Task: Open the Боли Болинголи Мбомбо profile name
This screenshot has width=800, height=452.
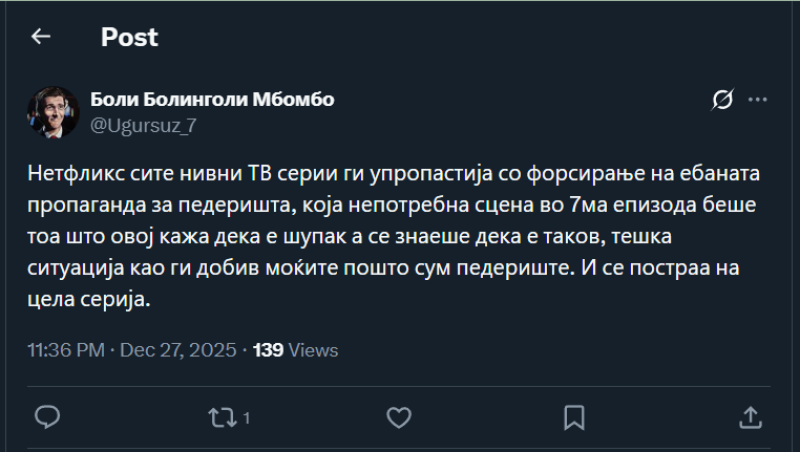Action: tap(212, 99)
